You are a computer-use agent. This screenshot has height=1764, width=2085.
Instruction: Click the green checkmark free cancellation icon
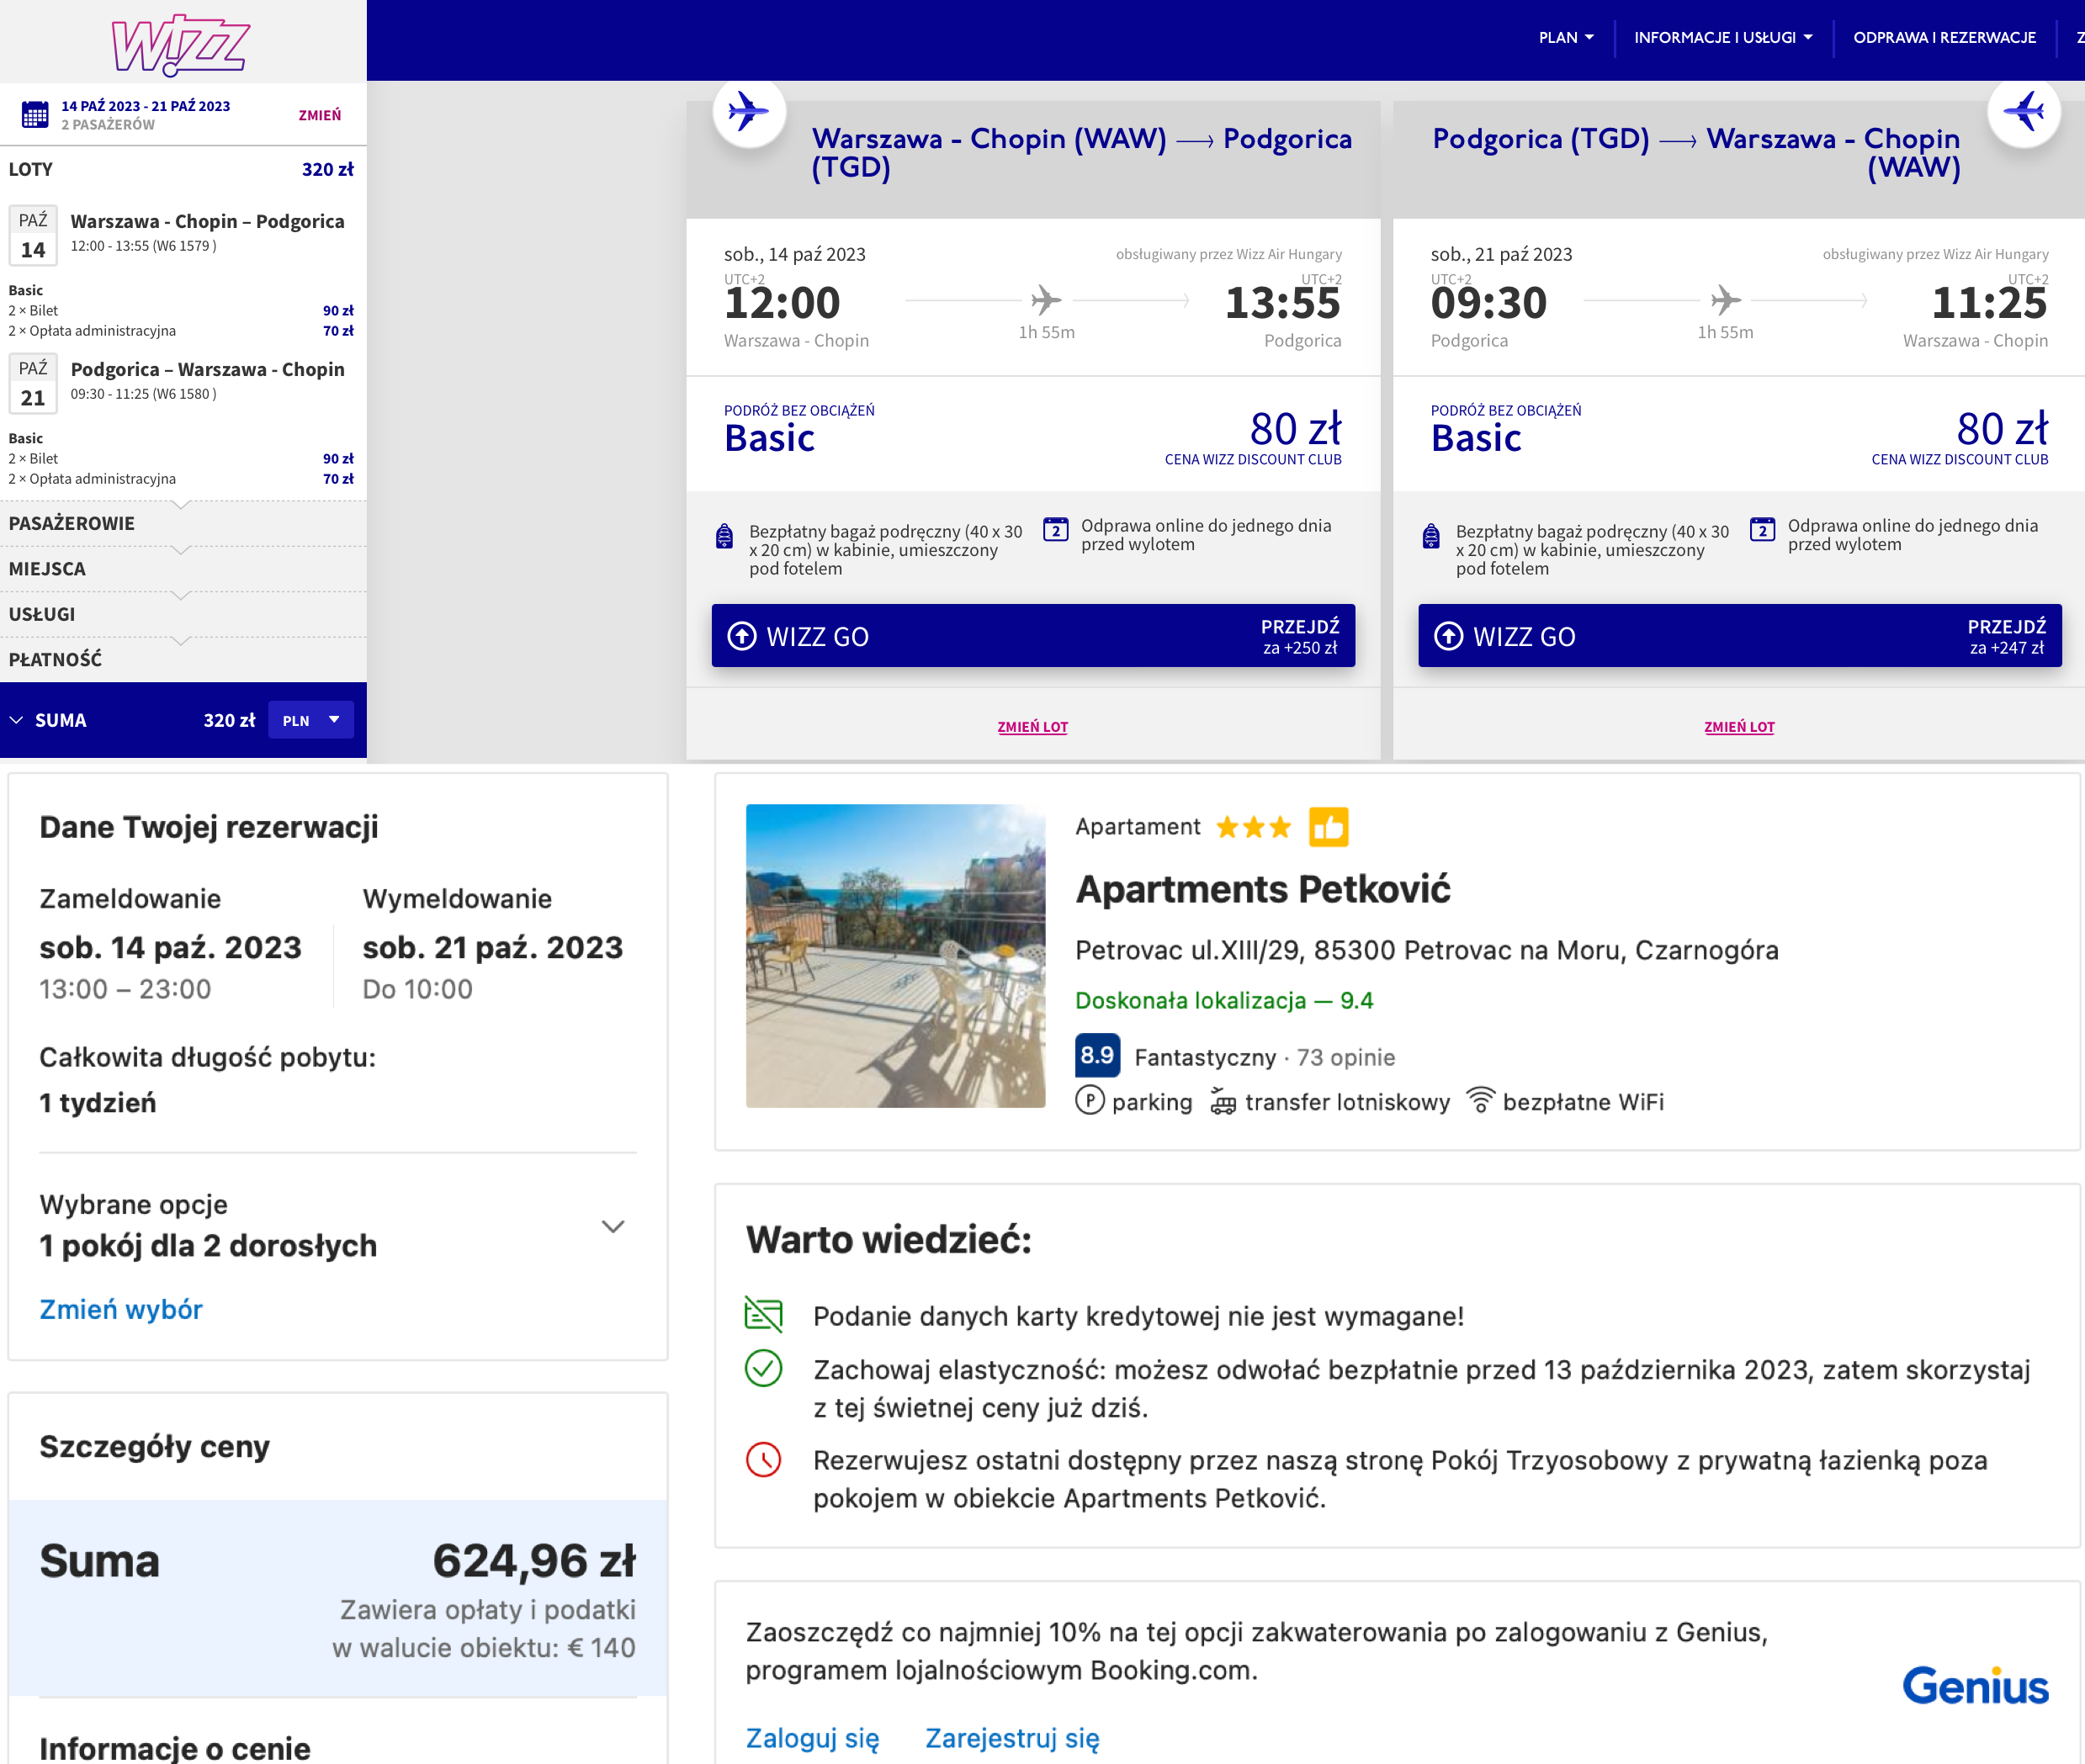point(764,1368)
